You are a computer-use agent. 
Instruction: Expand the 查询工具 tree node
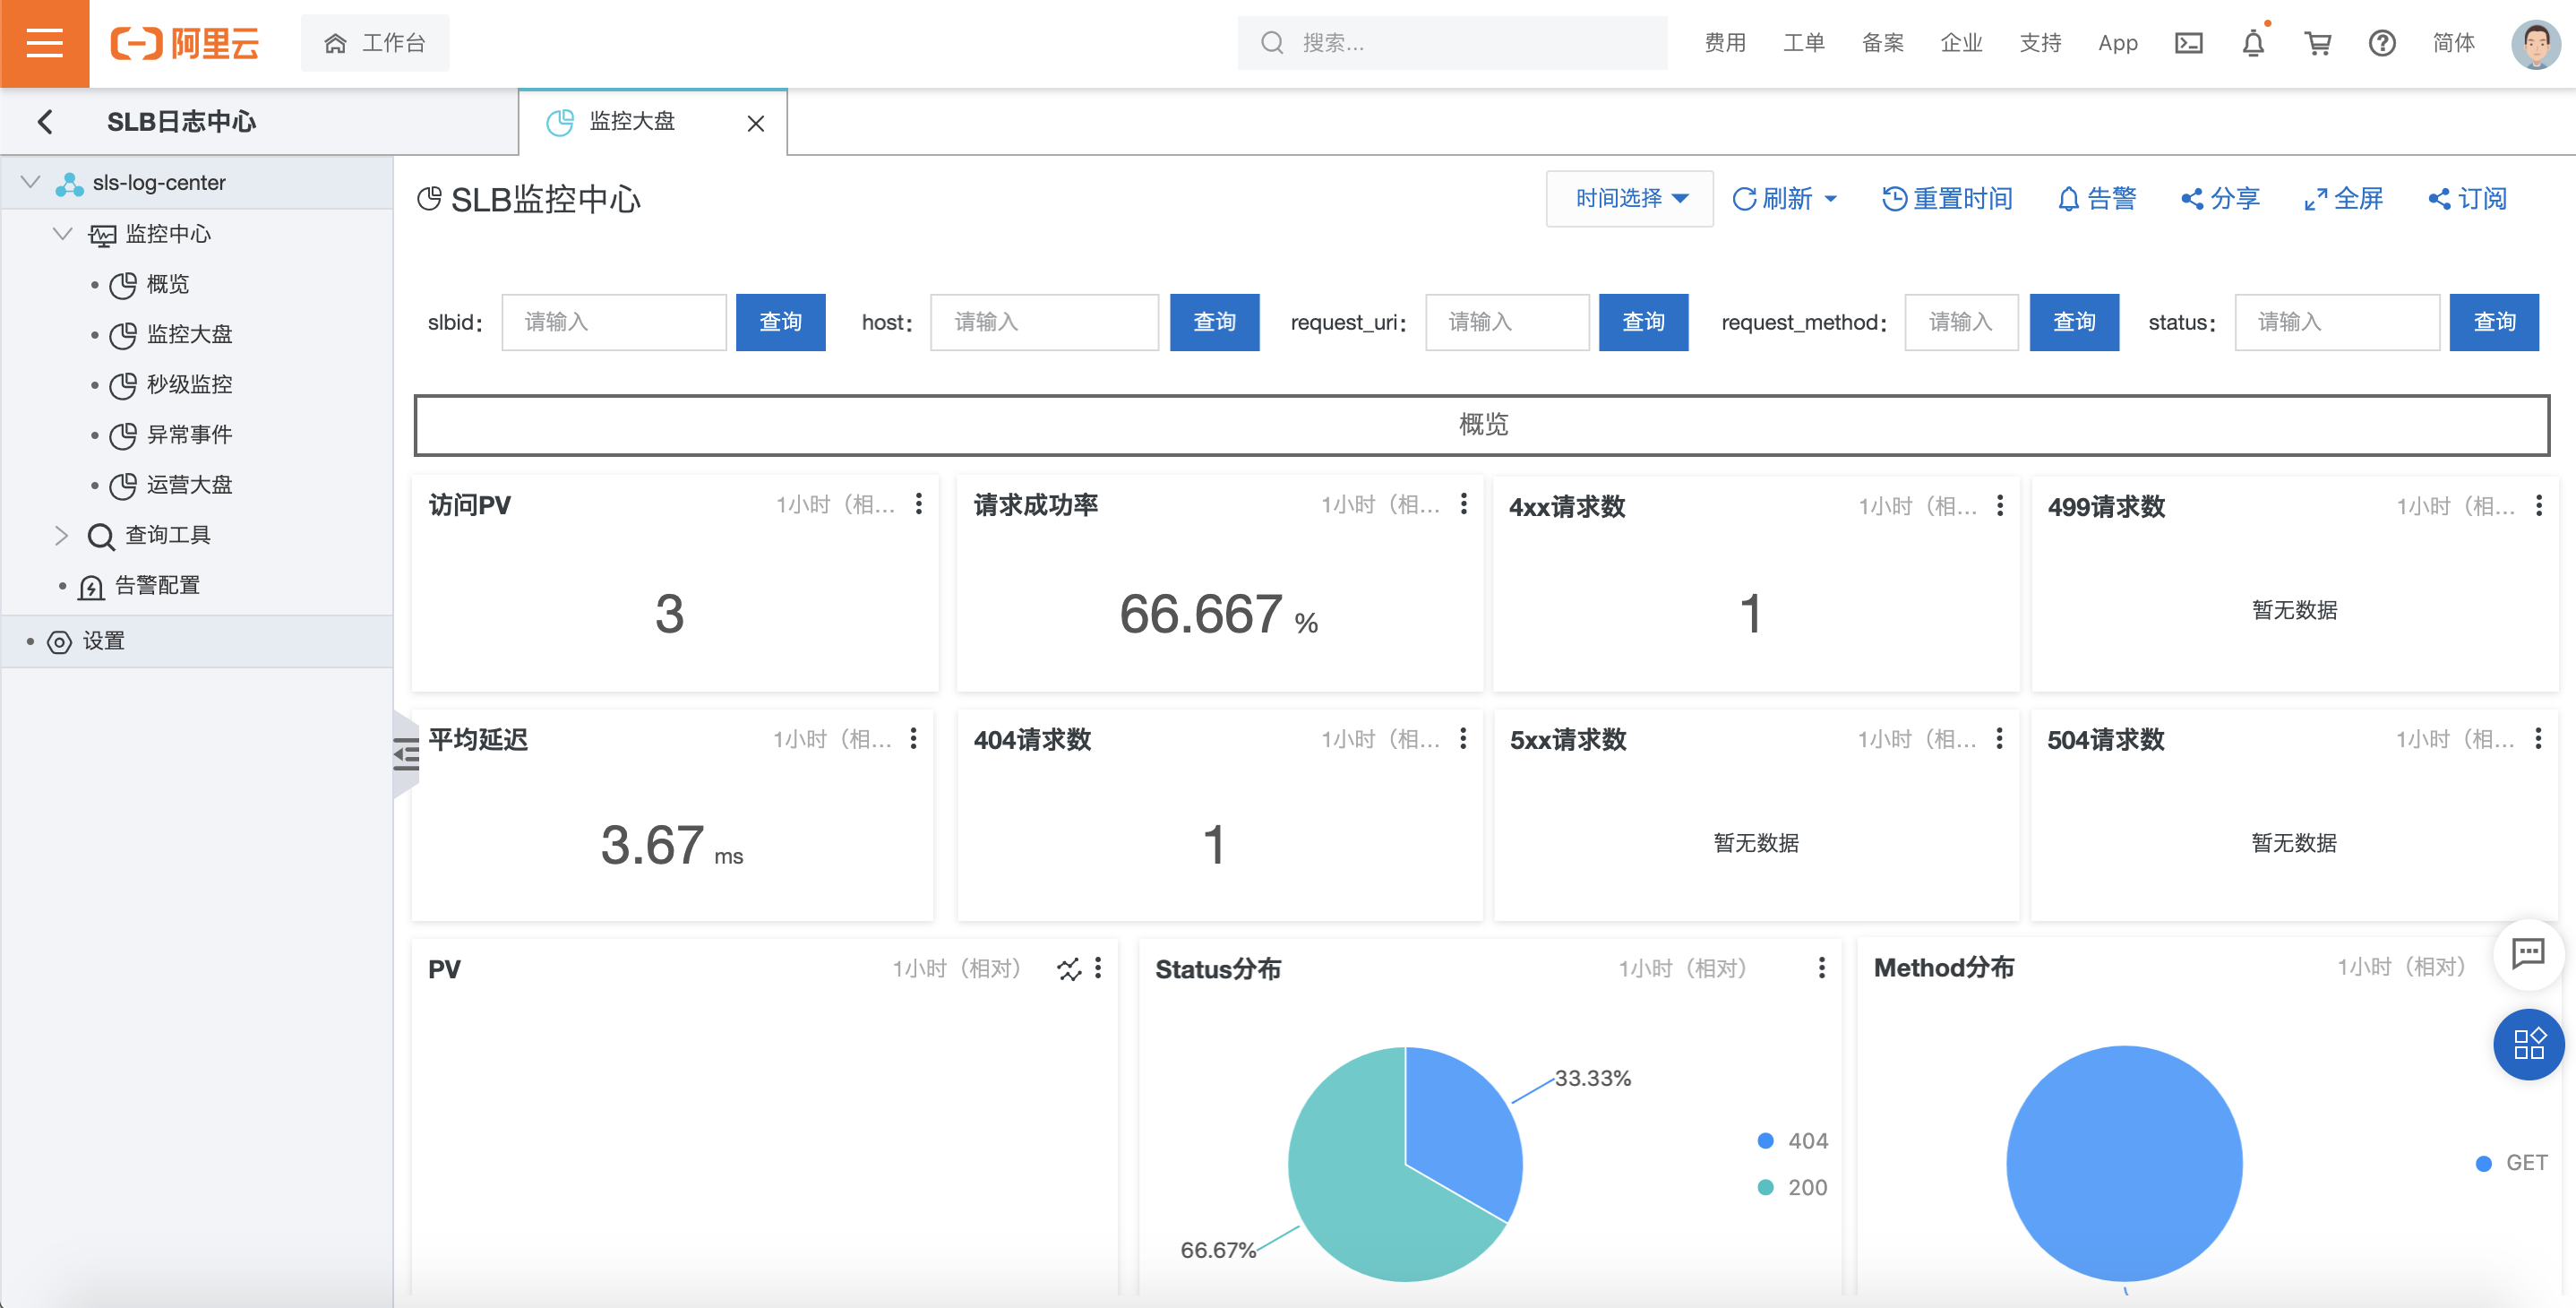[x=61, y=535]
